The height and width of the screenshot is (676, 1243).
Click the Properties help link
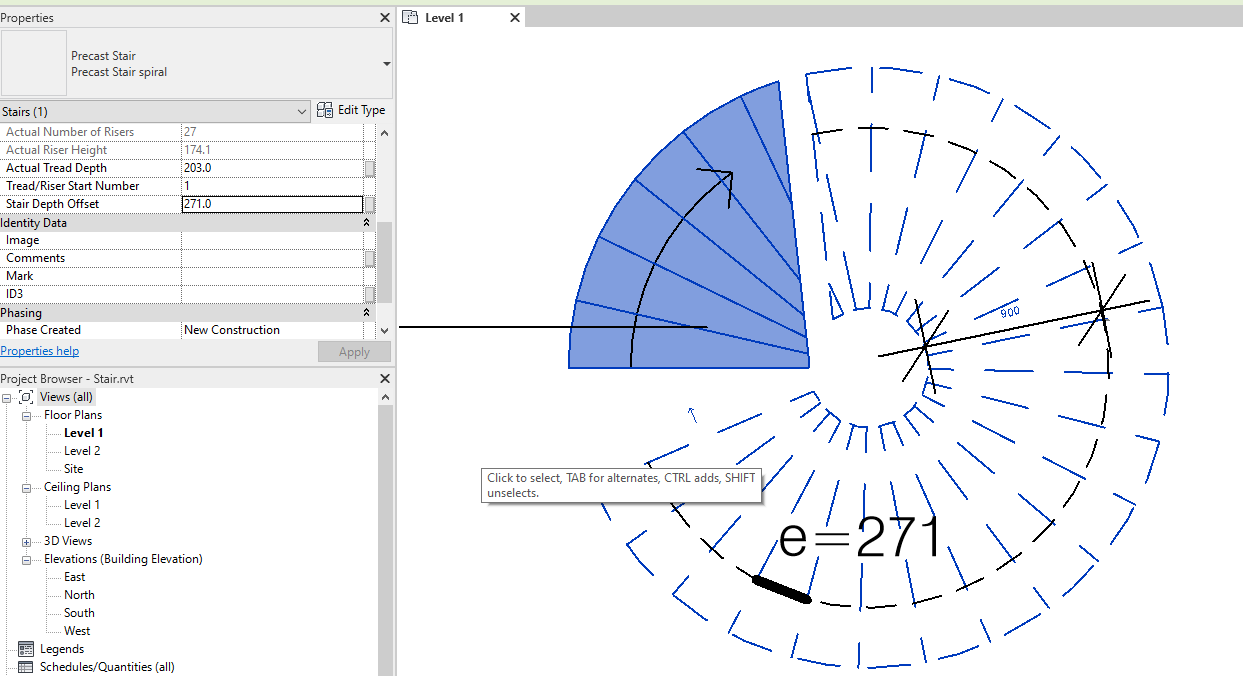click(x=40, y=350)
